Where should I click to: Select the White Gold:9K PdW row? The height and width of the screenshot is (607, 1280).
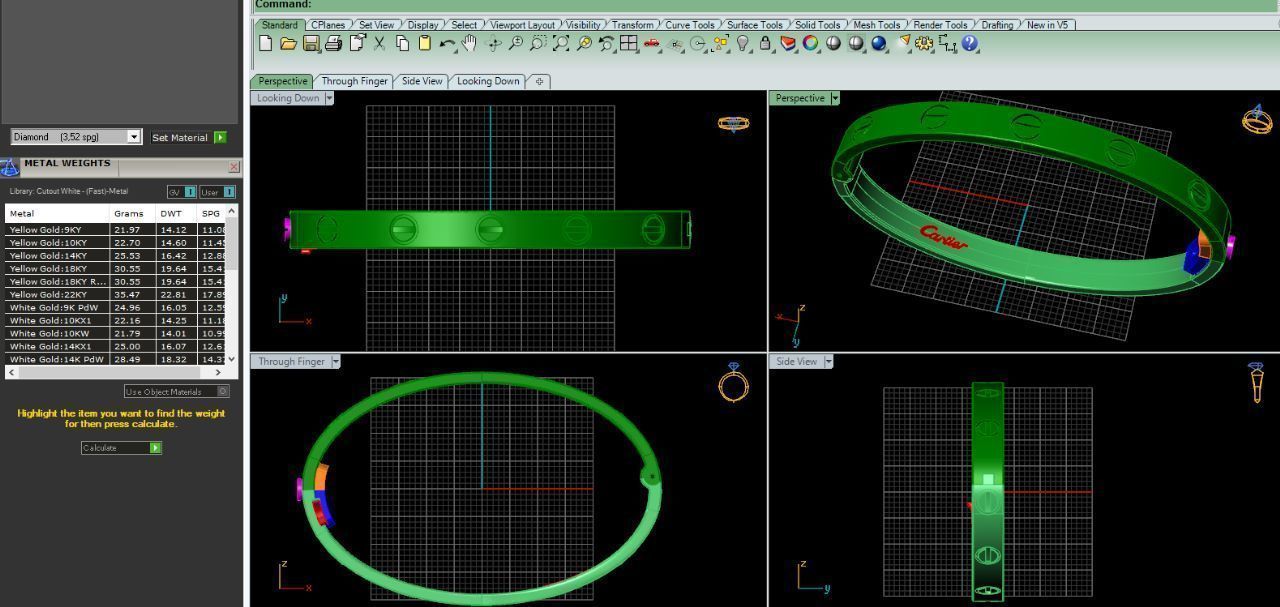point(115,307)
